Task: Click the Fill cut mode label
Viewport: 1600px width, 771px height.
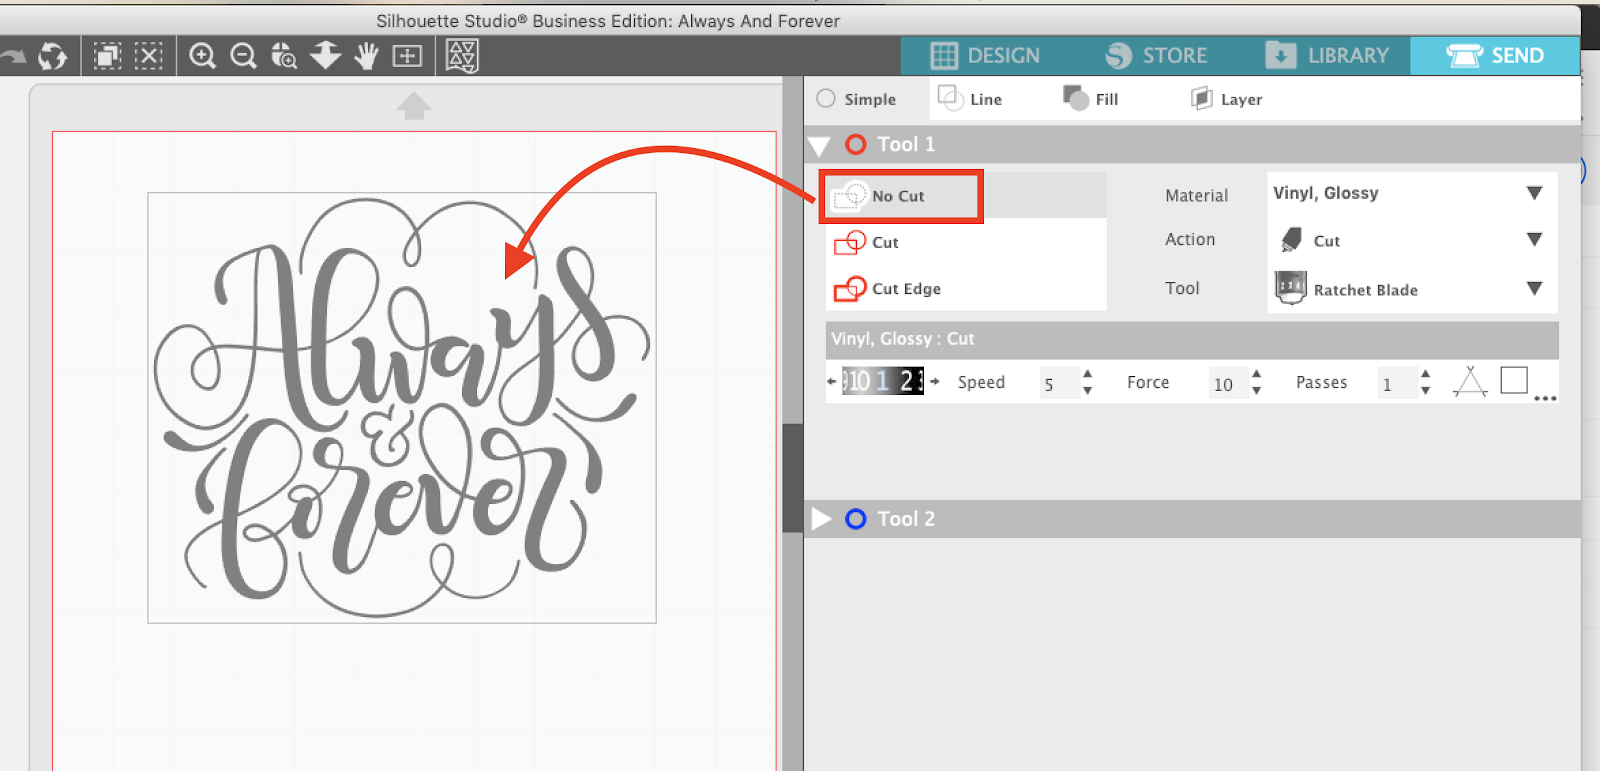Action: point(1107,99)
